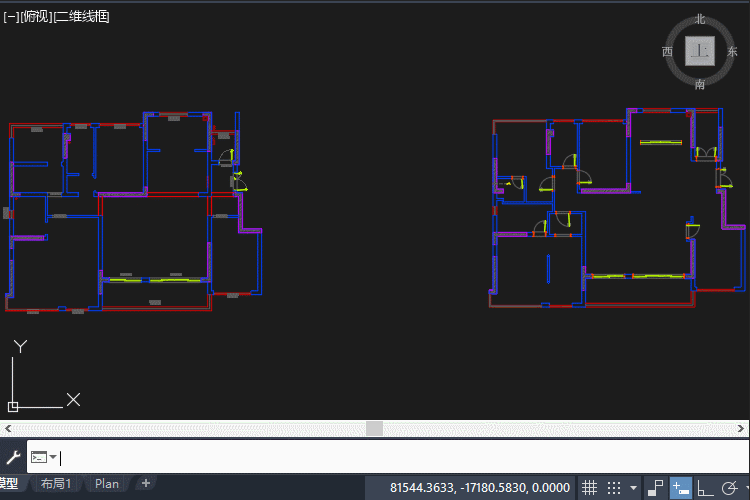Click horizontal scrollbar left arrow
Screen dimensions: 750x500
click(x=8, y=429)
